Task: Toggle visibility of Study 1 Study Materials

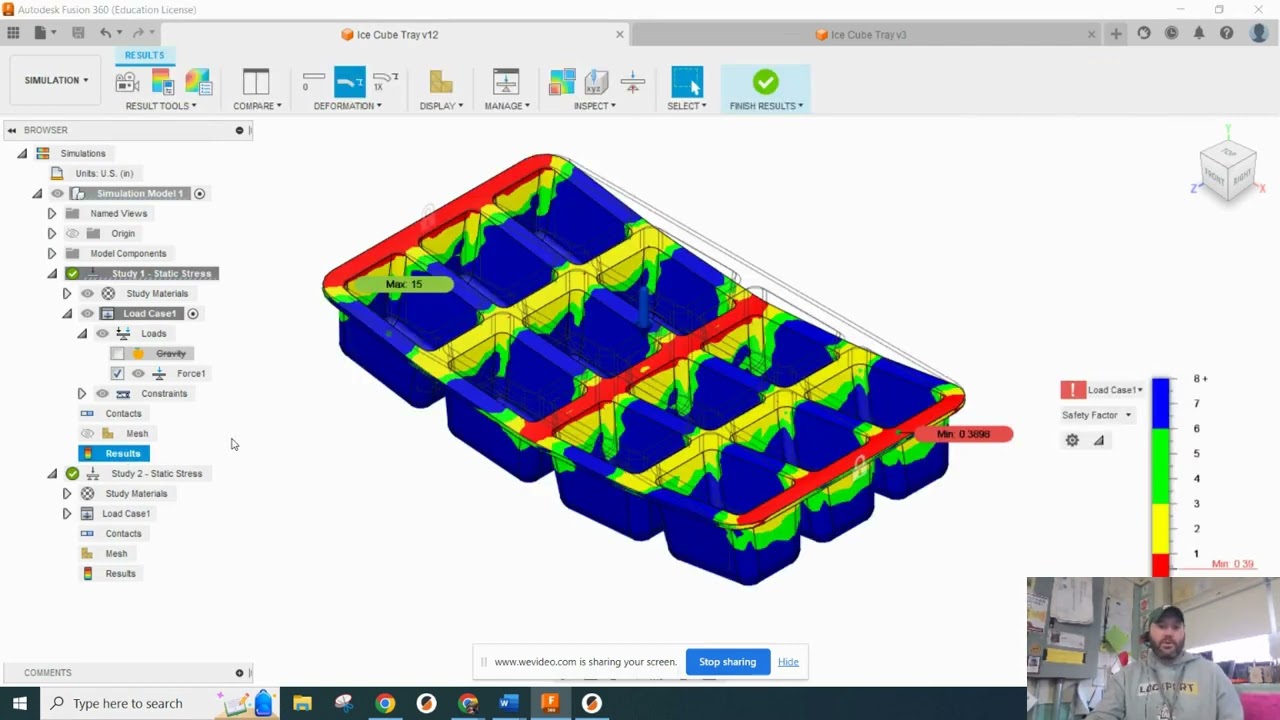Action: point(88,293)
